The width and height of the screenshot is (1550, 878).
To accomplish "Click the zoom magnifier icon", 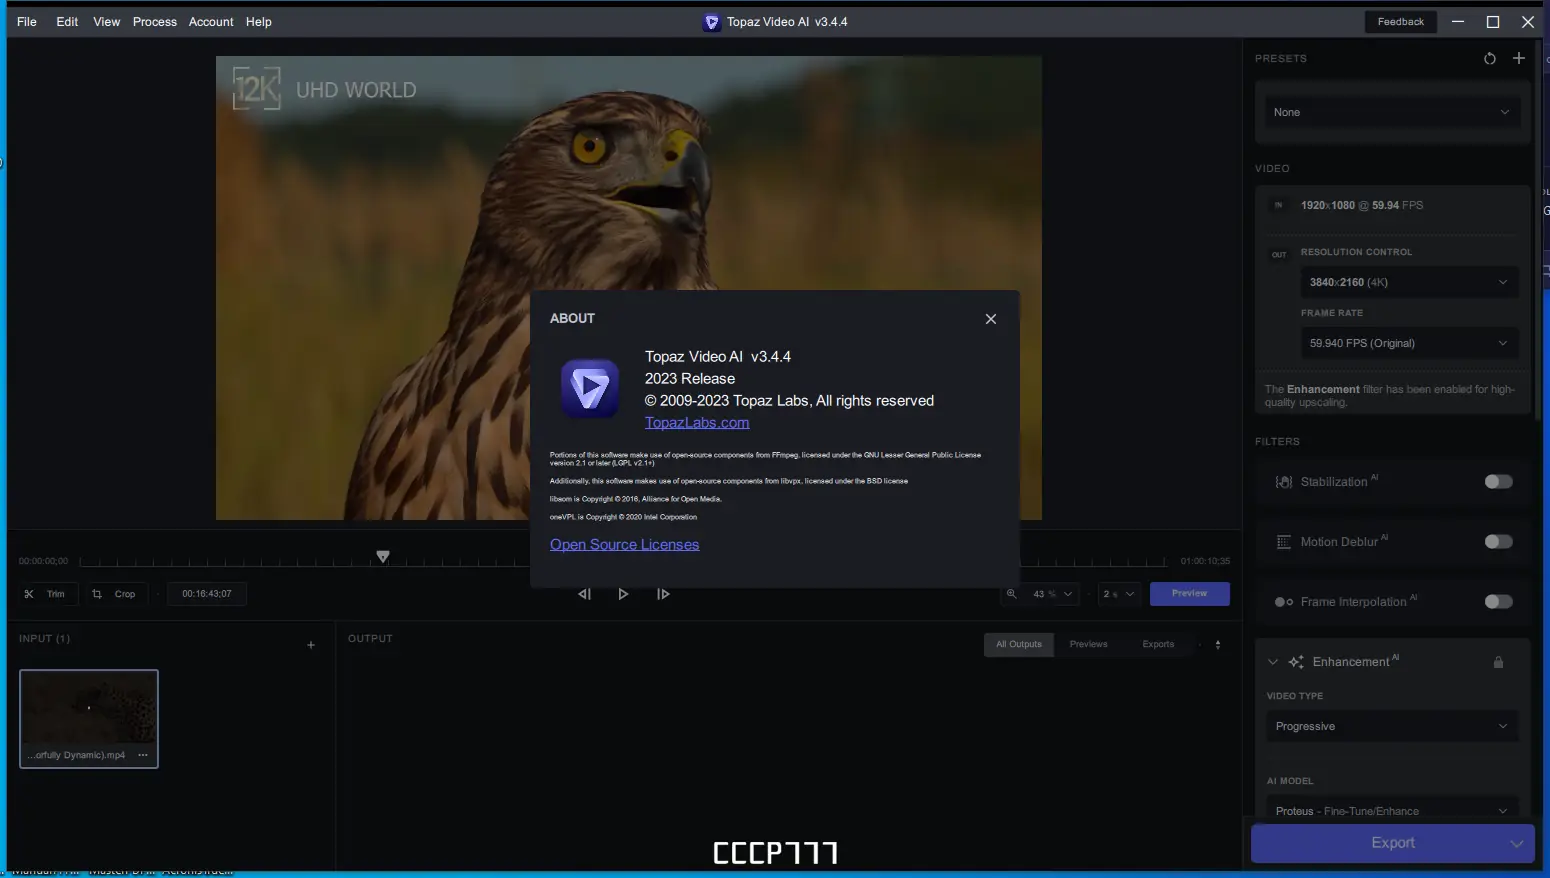I will coord(1011,594).
